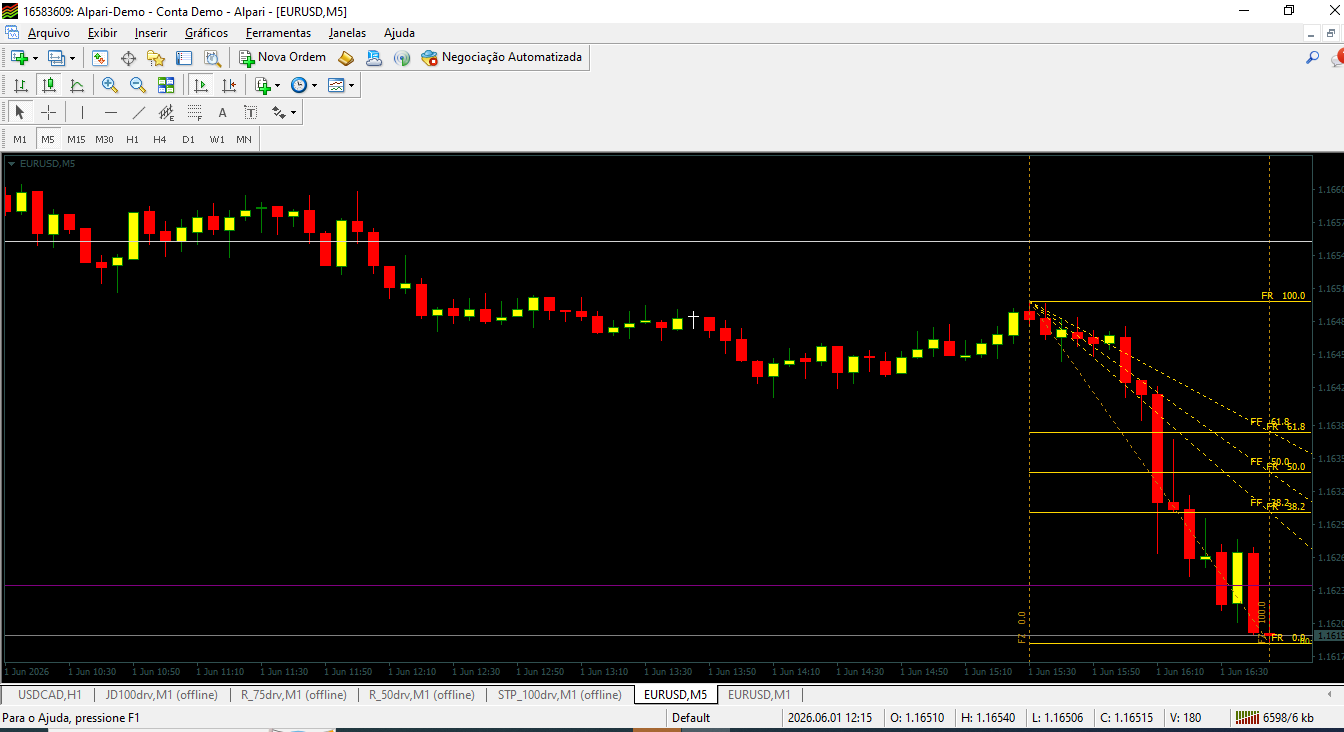Image resolution: width=1344 pixels, height=732 pixels.
Task: Click the Zoom Out magnifier icon
Action: click(138, 85)
